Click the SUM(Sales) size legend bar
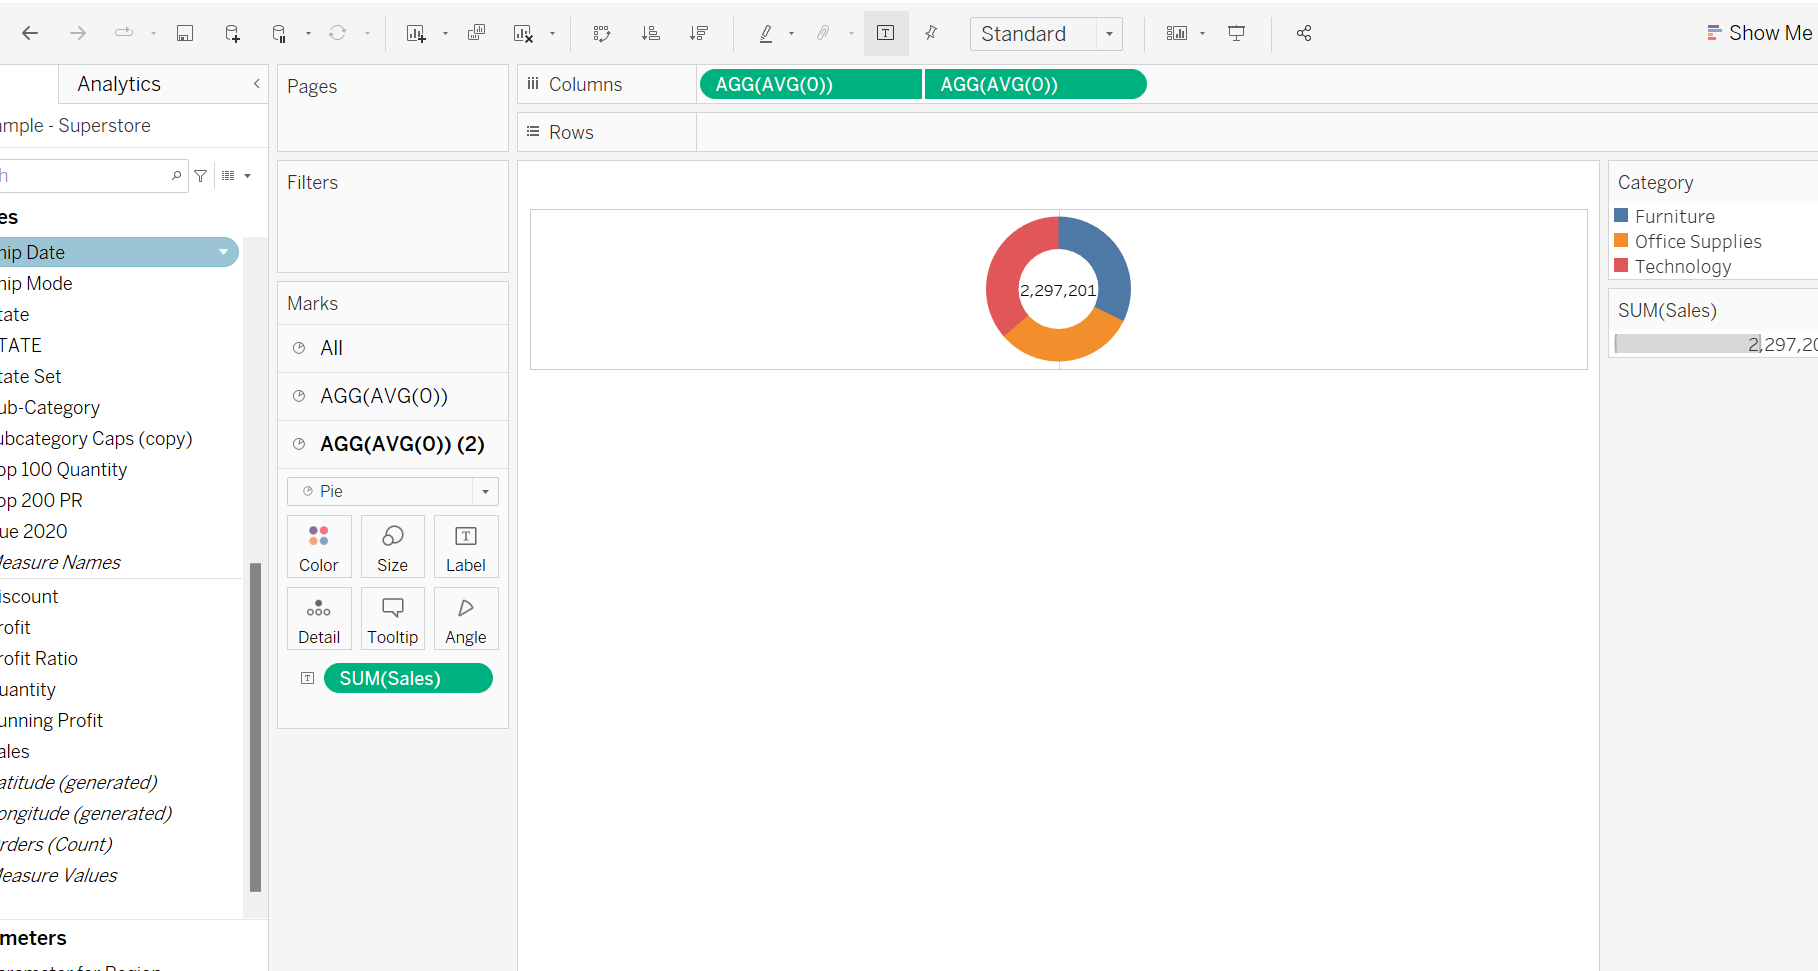The width and height of the screenshot is (1818, 971). coord(1687,344)
